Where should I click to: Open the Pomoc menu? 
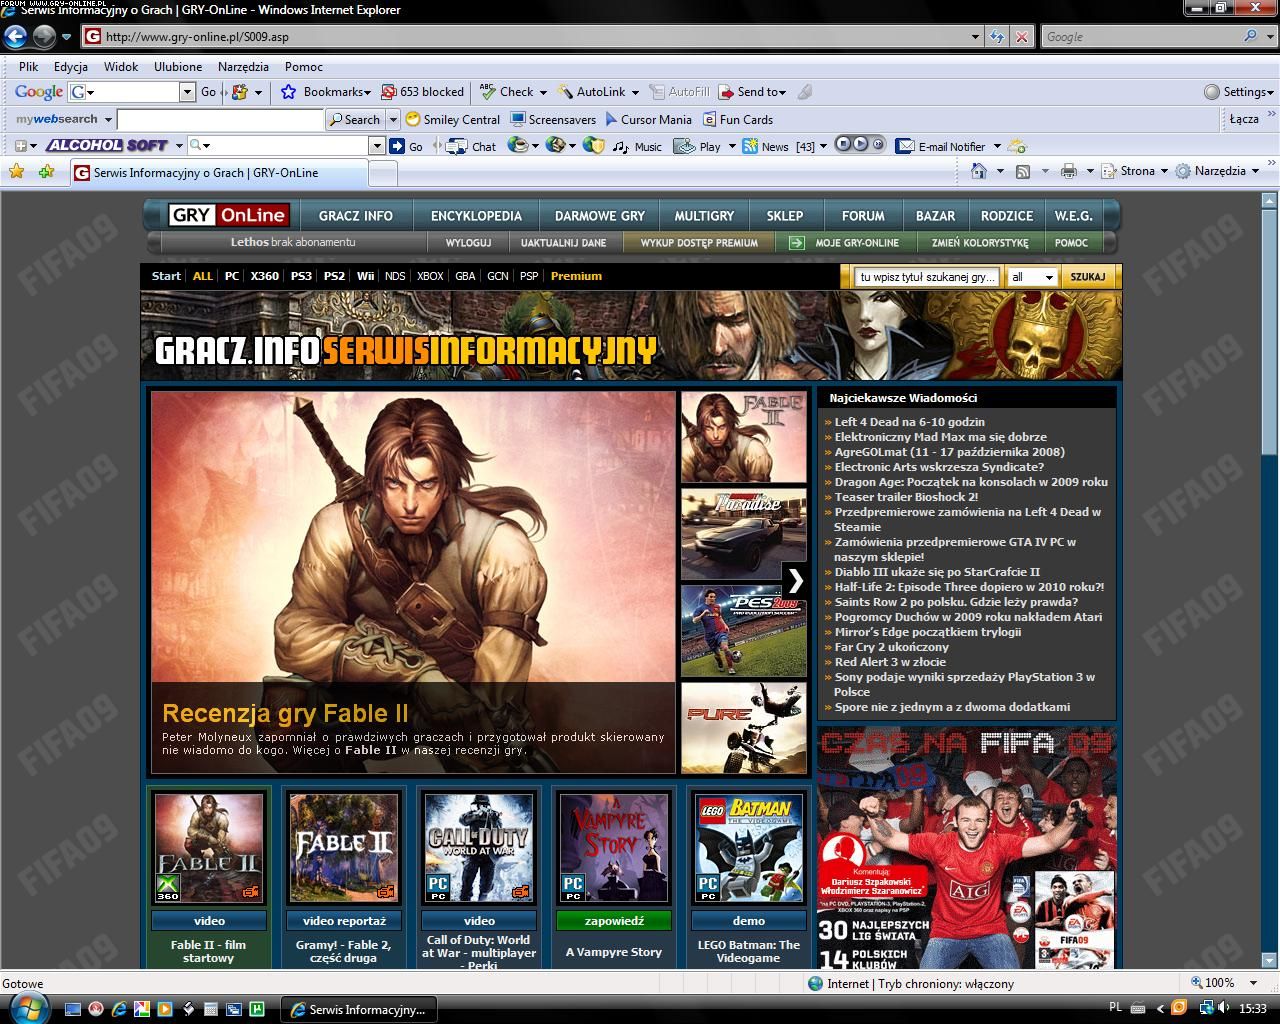pos(304,66)
